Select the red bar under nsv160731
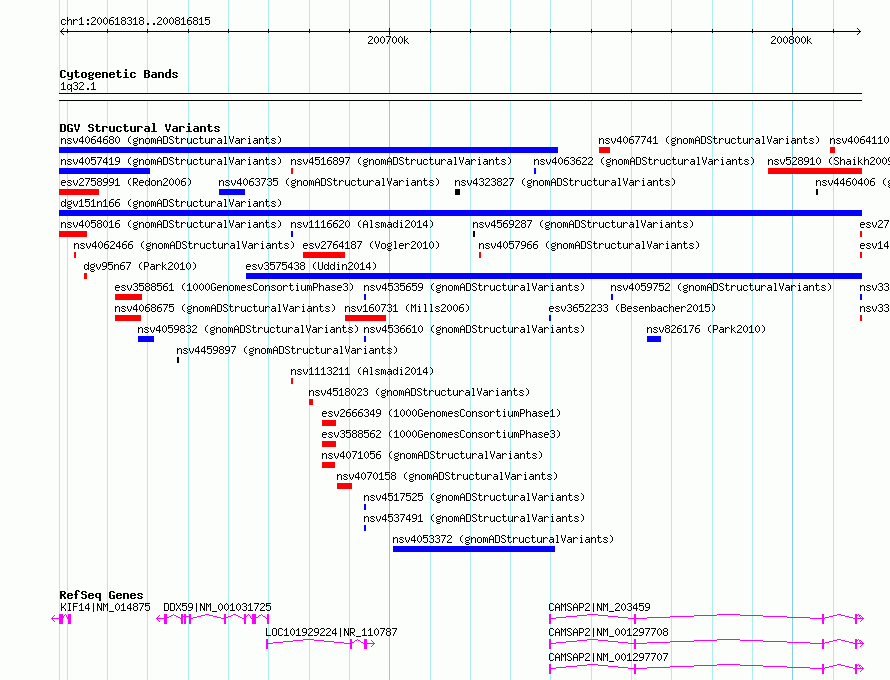 (x=365, y=318)
